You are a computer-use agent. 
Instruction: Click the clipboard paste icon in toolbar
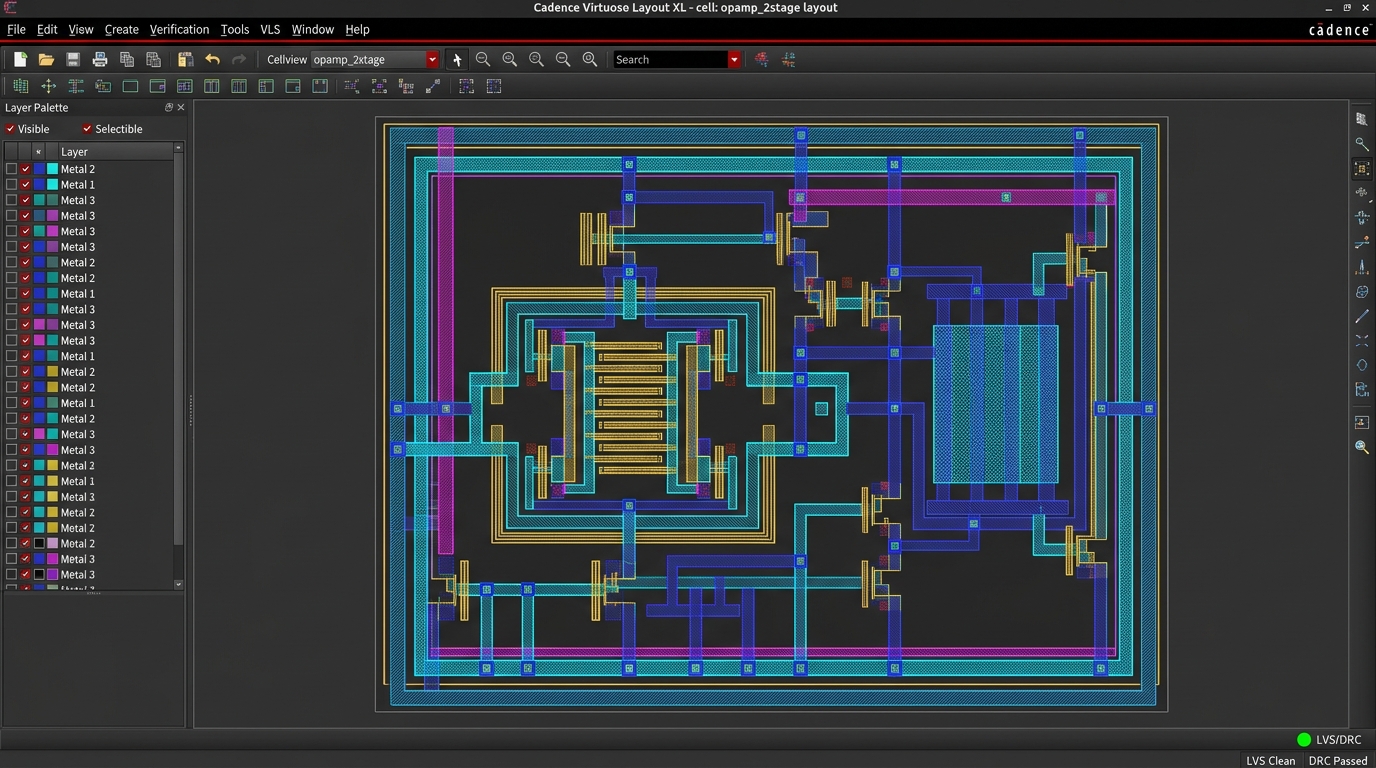(x=185, y=60)
